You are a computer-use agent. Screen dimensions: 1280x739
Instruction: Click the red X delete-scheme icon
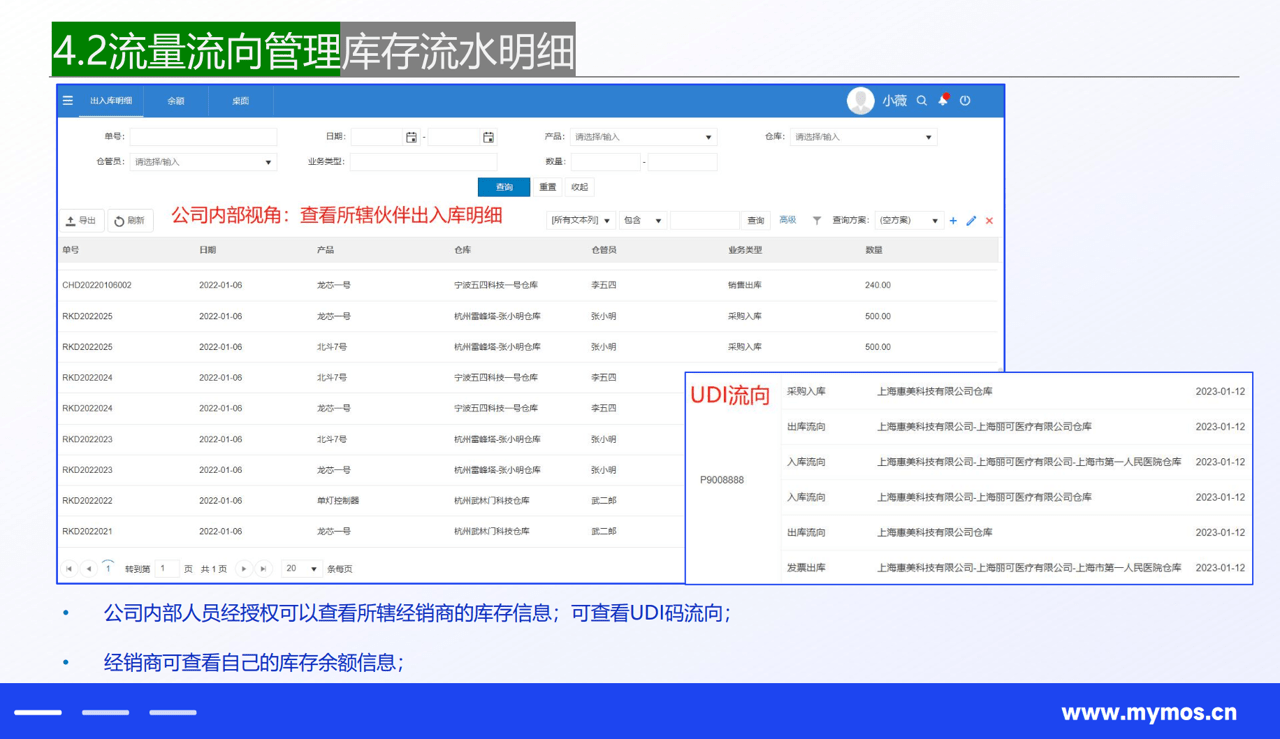coord(989,221)
